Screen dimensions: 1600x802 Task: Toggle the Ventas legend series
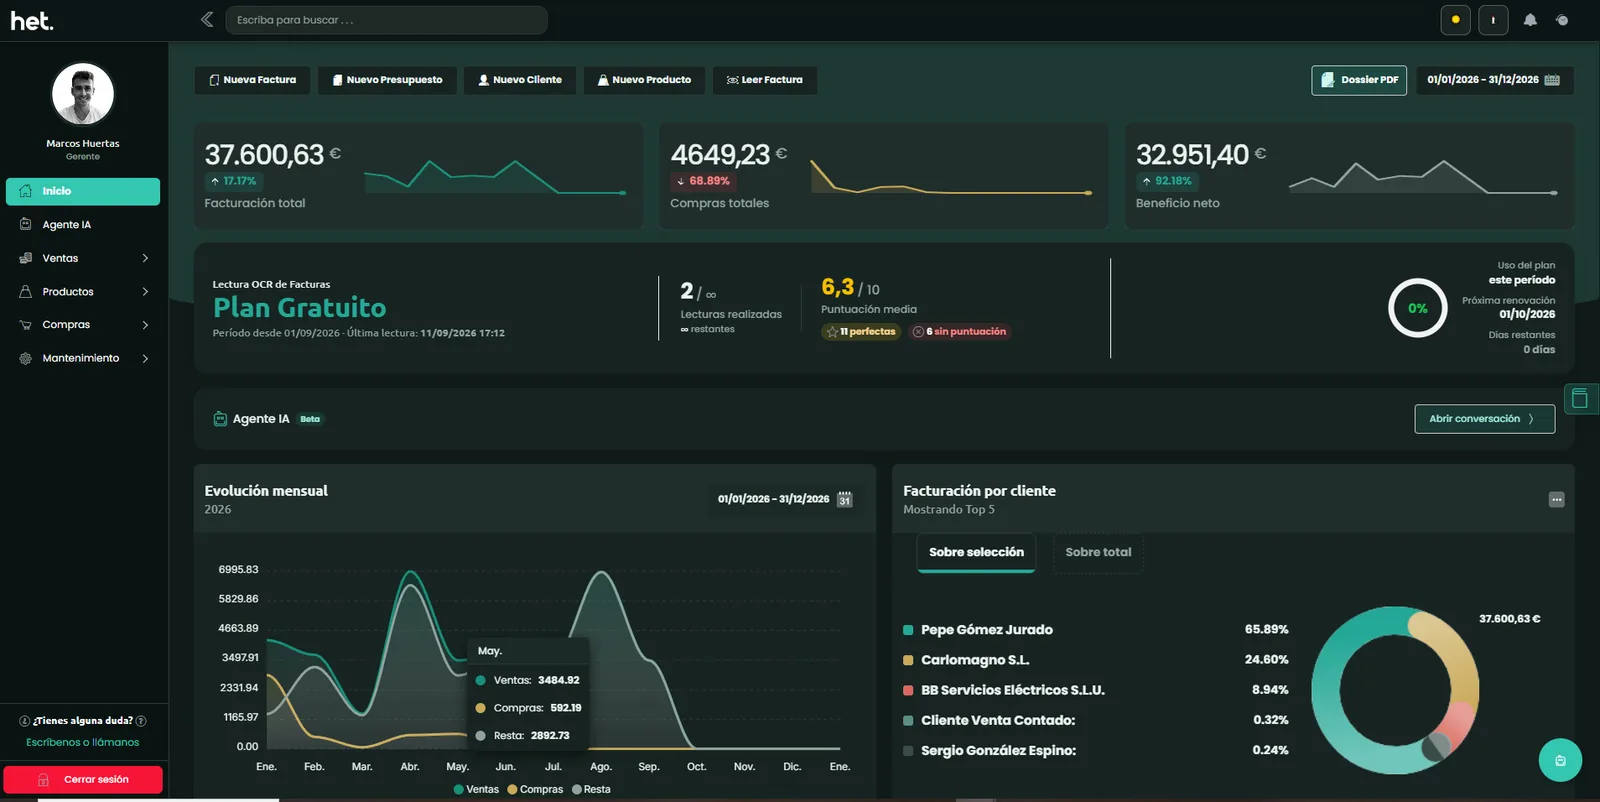pyautogui.click(x=476, y=789)
